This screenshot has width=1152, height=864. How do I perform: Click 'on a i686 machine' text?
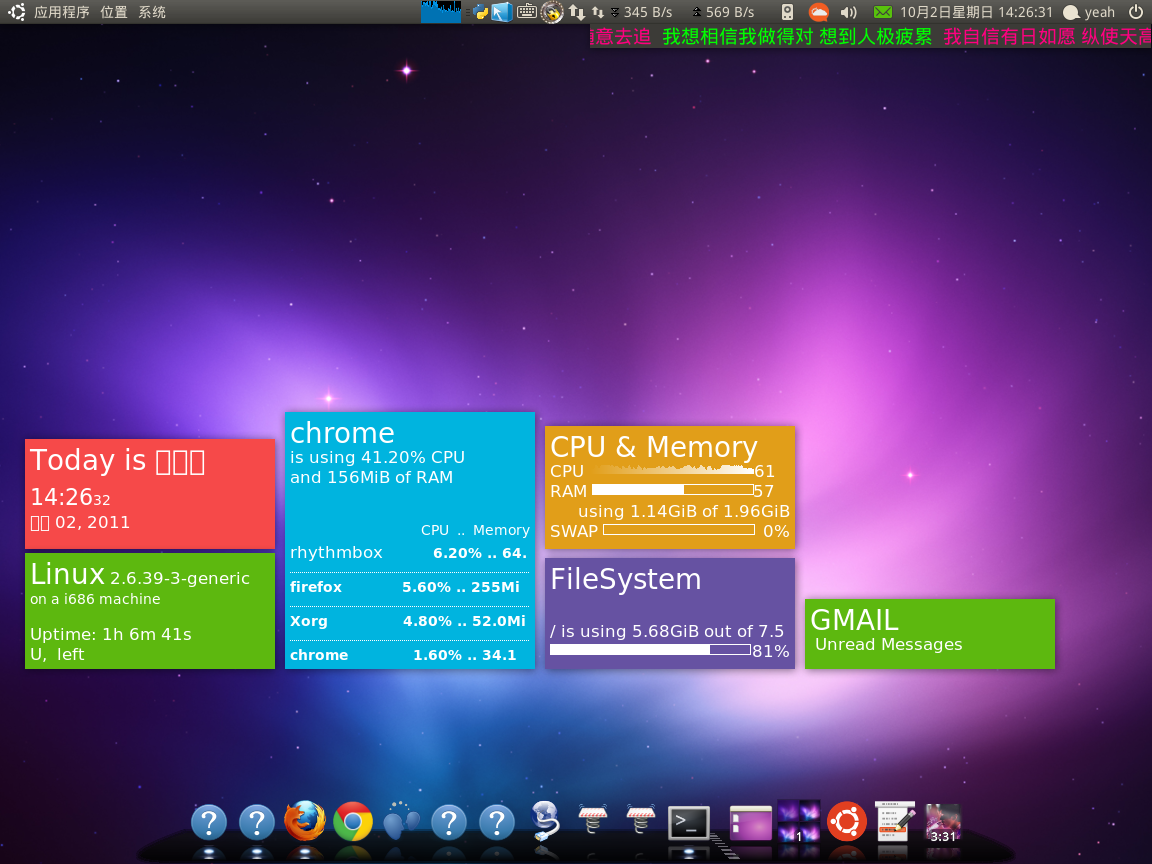pos(95,599)
